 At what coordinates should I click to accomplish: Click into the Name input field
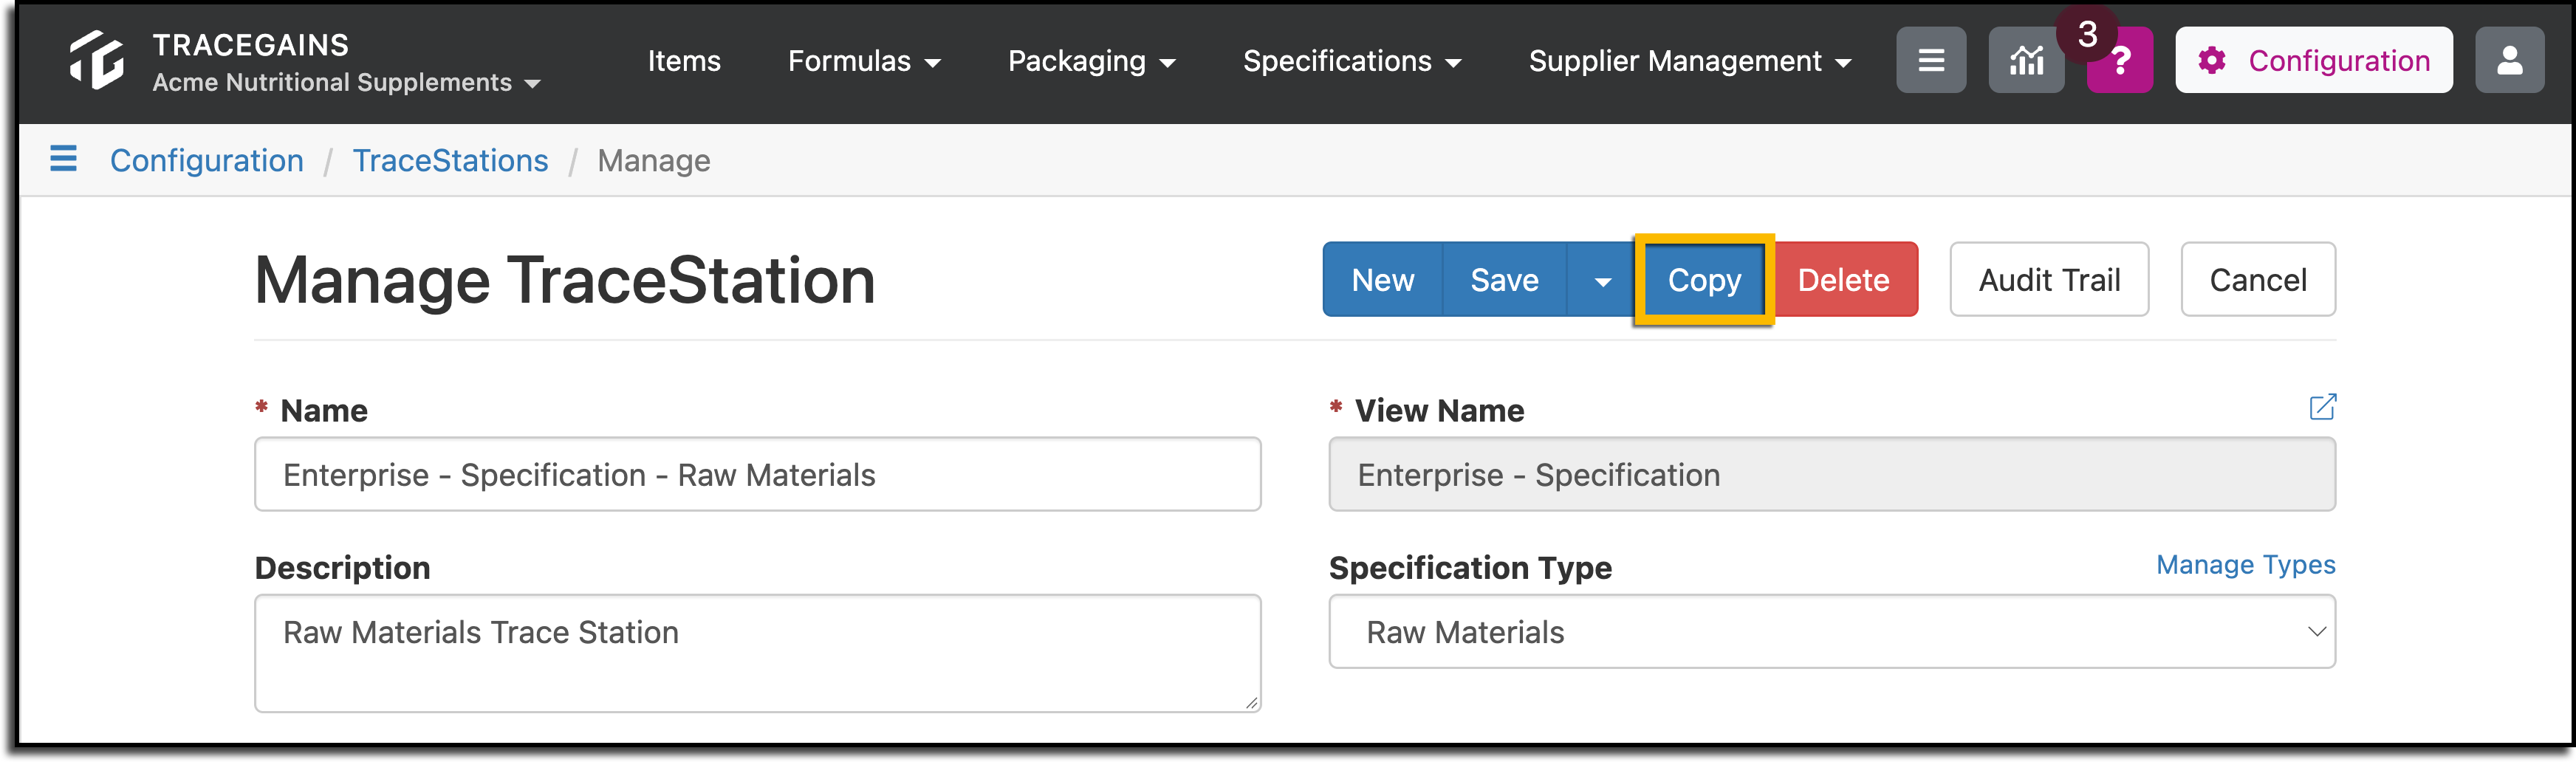click(x=758, y=474)
